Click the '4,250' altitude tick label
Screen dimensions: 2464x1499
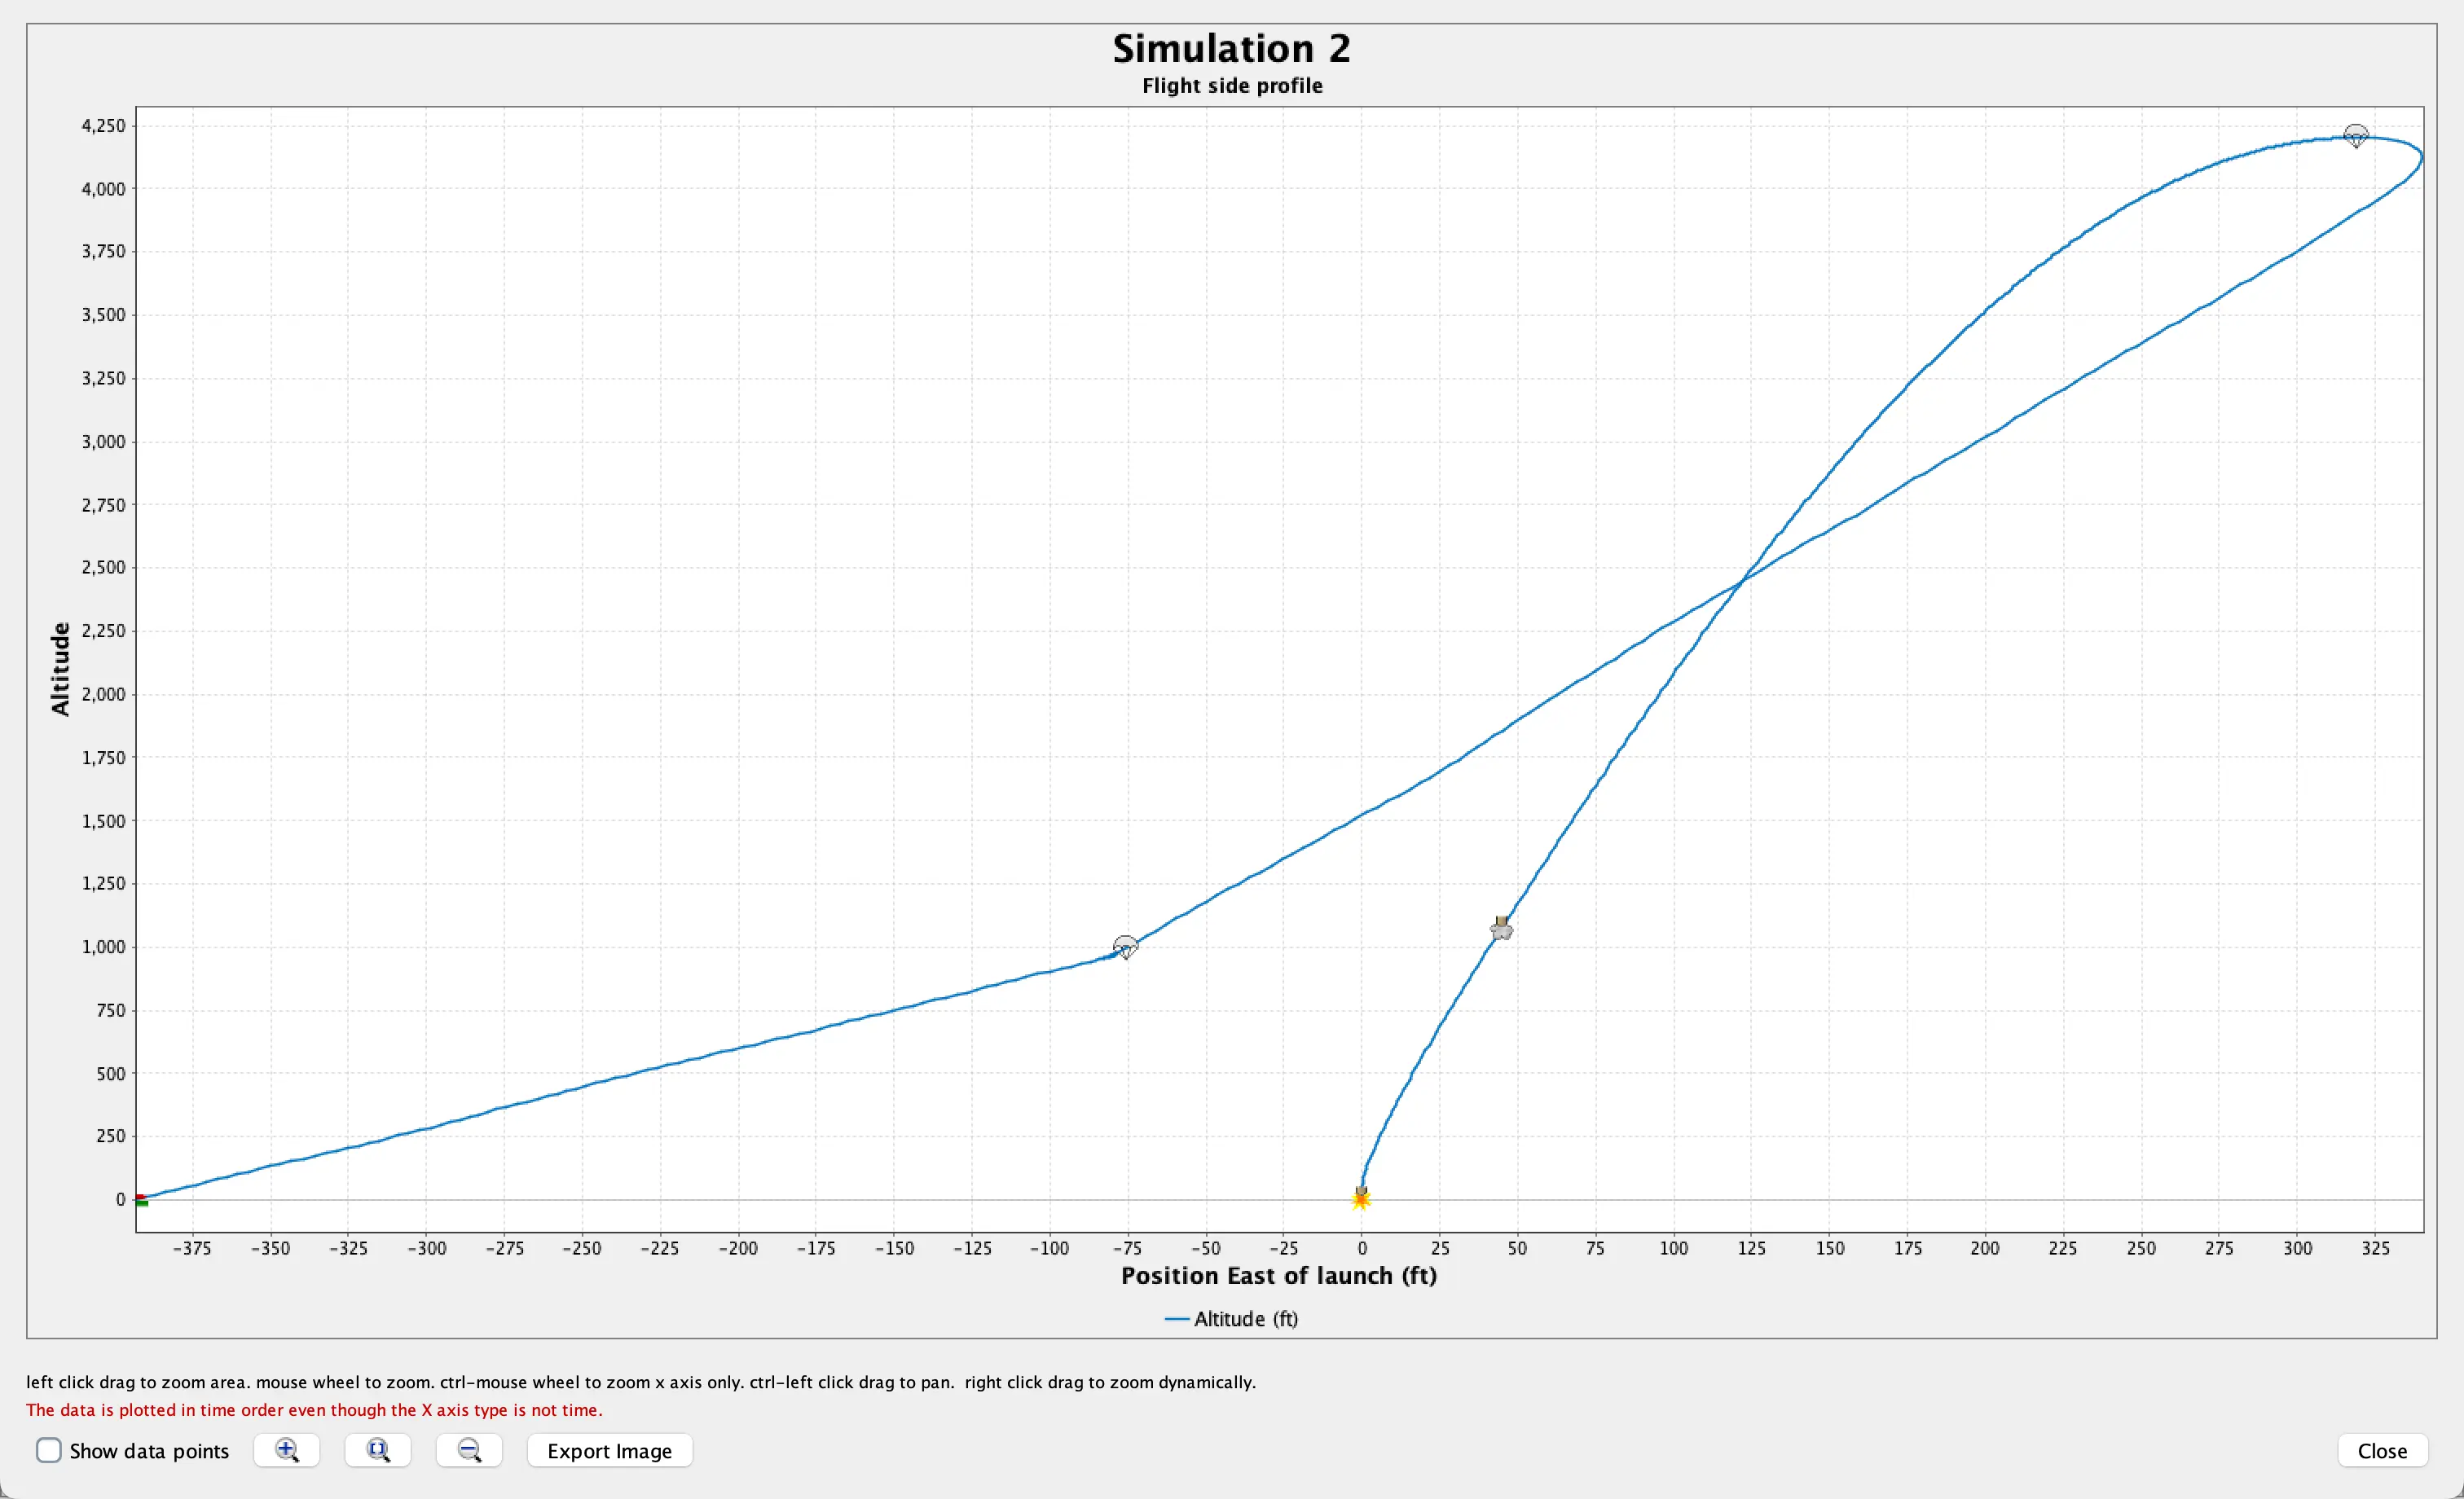(x=104, y=125)
